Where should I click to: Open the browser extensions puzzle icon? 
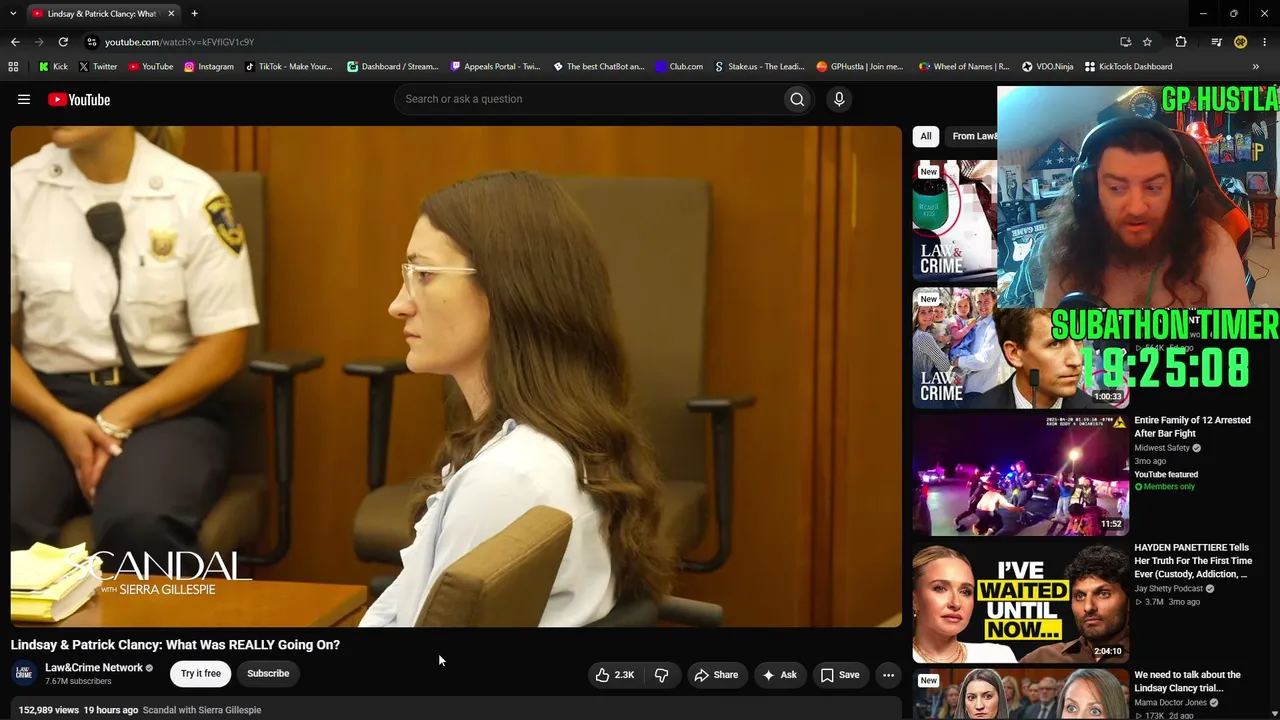coord(1181,42)
